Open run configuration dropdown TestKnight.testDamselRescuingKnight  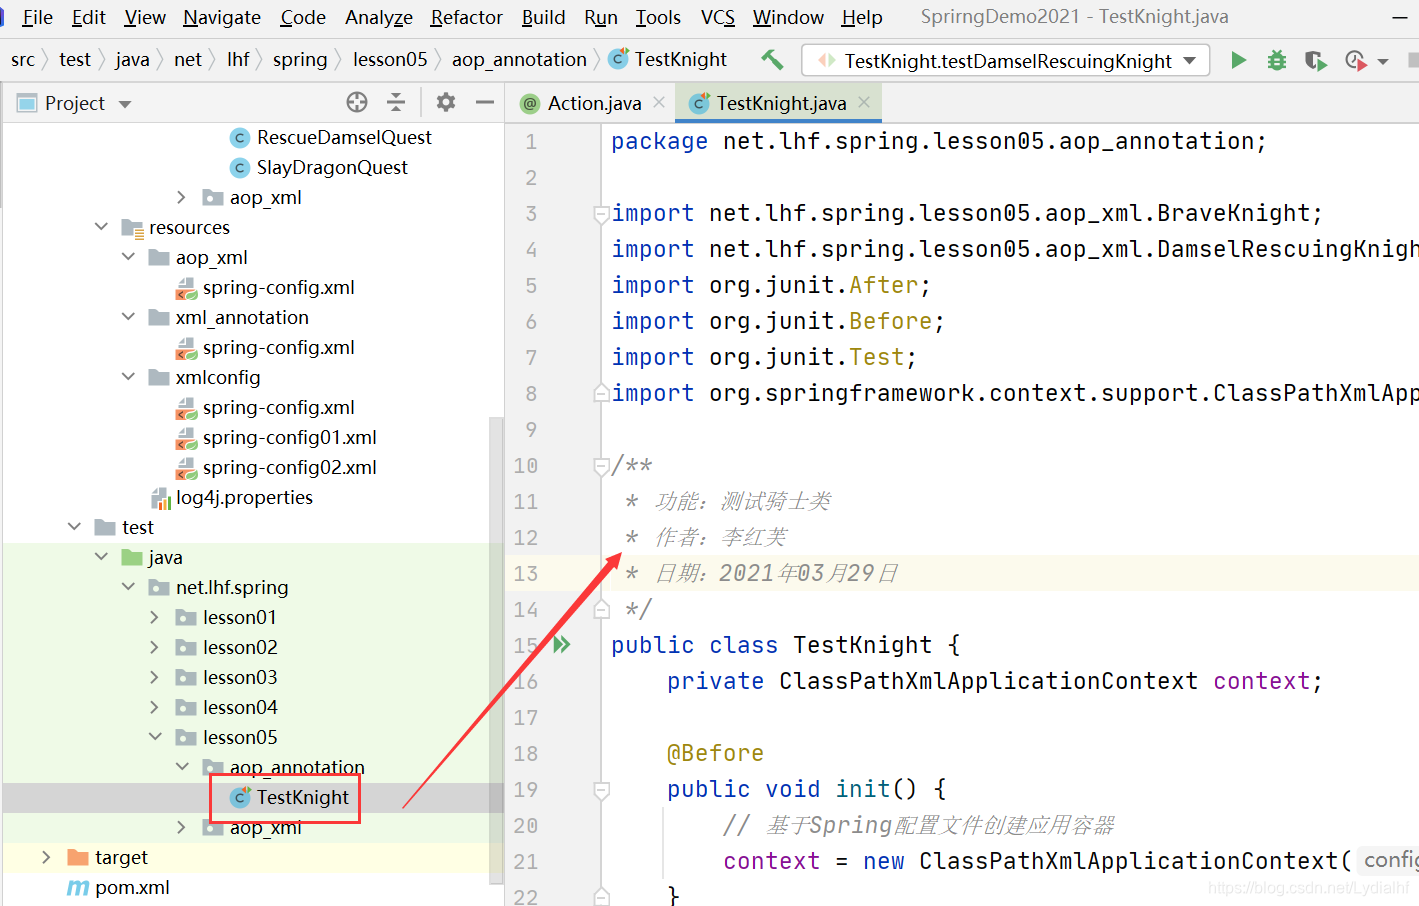(1006, 60)
